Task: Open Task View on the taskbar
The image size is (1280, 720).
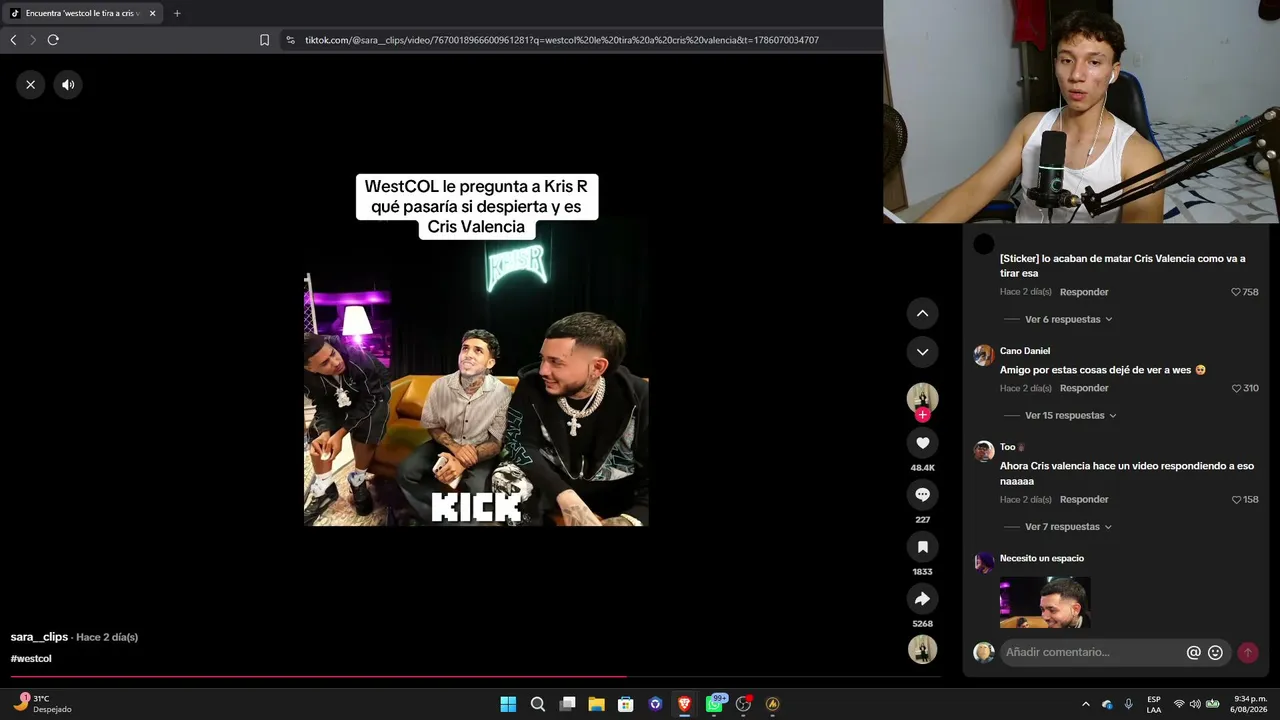Action: coord(567,704)
